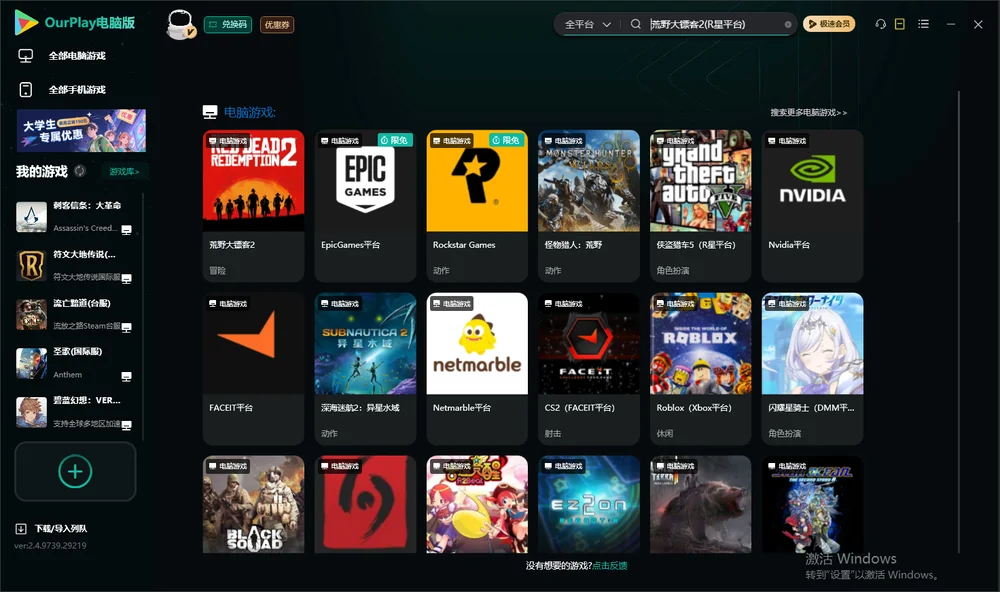Open the user avatar profile
1000x592 pixels.
(x=180, y=24)
